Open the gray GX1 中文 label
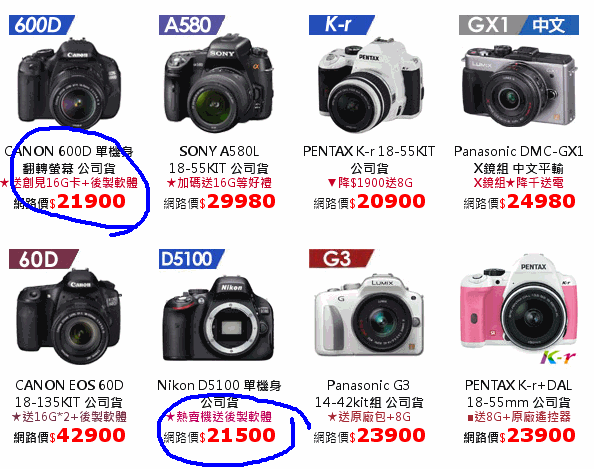The width and height of the screenshot is (594, 469). point(519,25)
